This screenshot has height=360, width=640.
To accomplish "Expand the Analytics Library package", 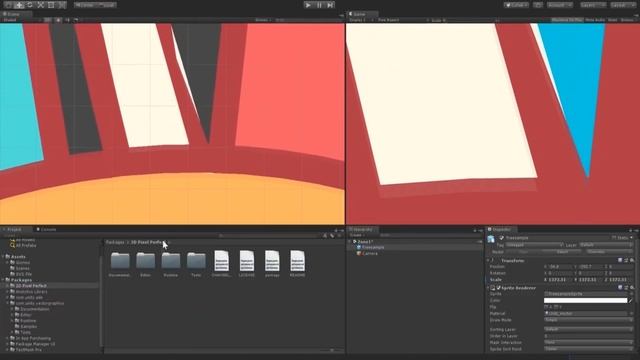I will point(7,291).
